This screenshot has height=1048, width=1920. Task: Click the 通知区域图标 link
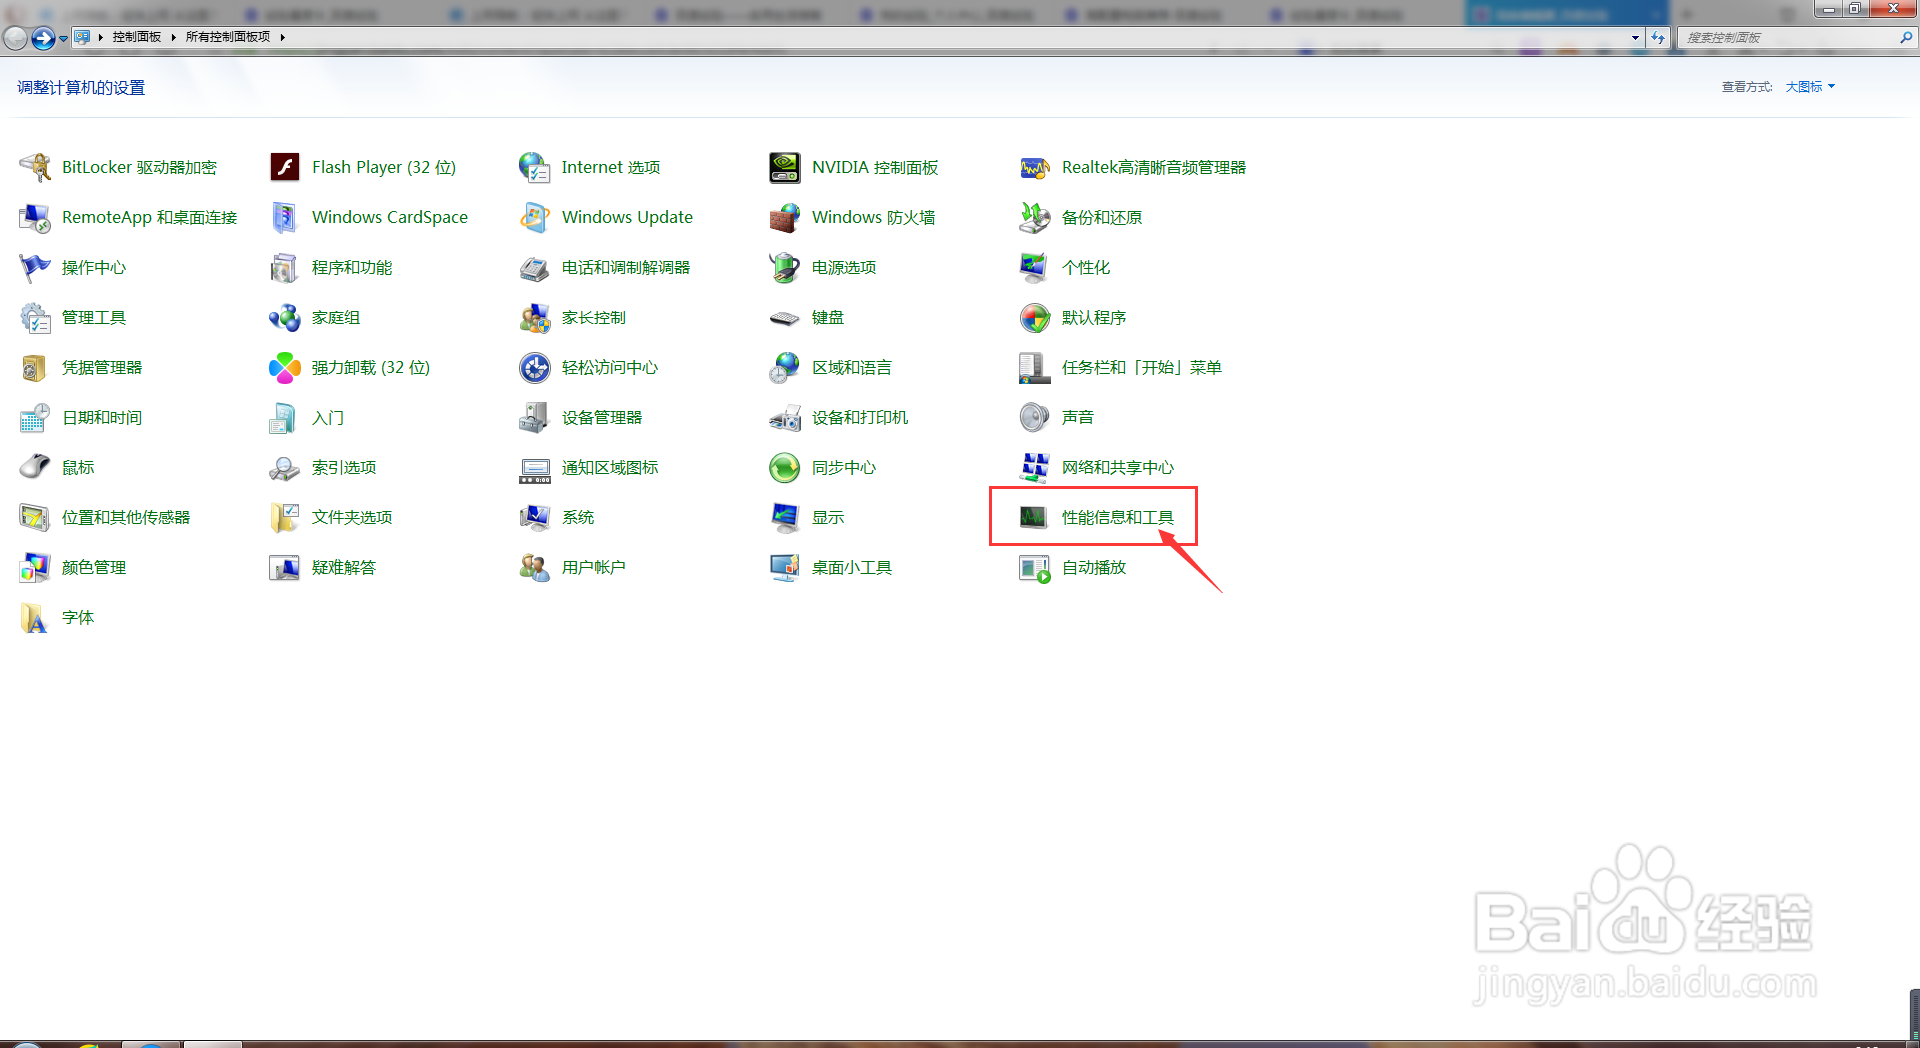pos(609,467)
